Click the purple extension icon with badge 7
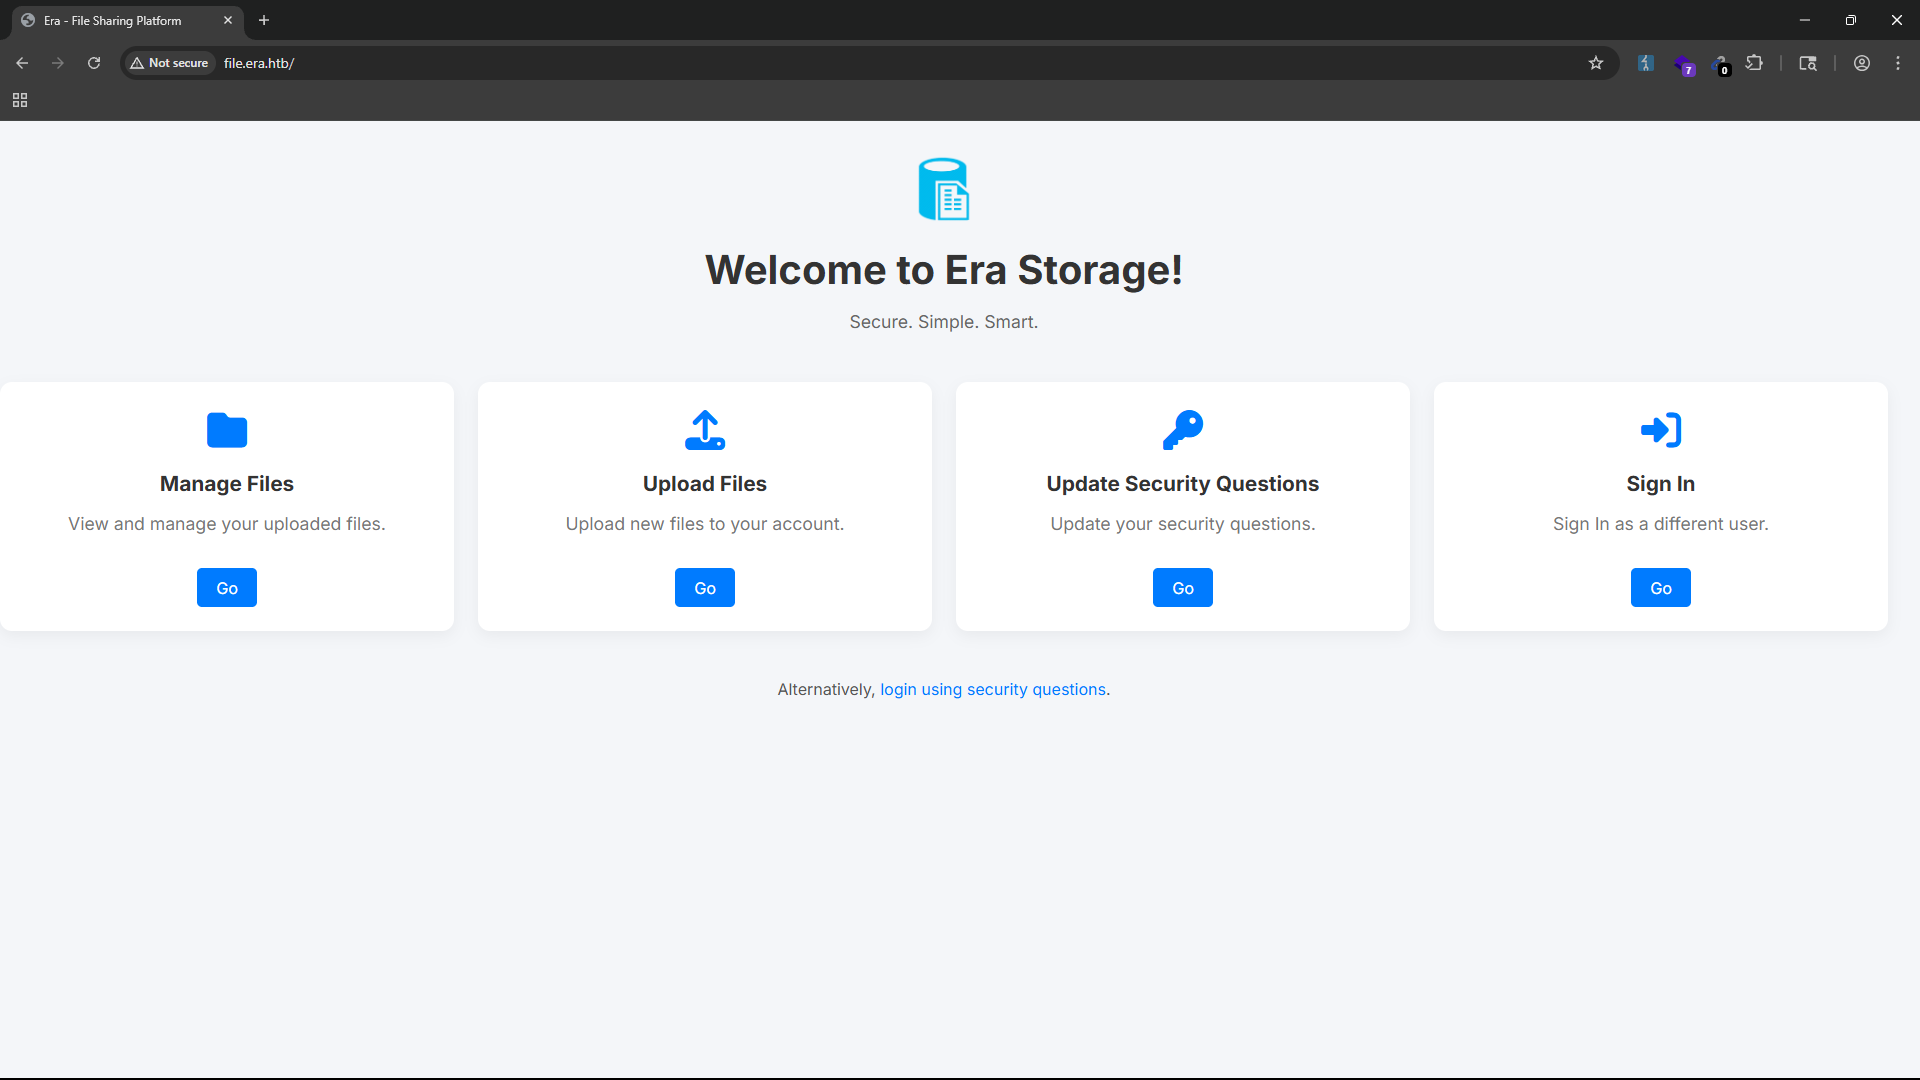 pos(1684,65)
